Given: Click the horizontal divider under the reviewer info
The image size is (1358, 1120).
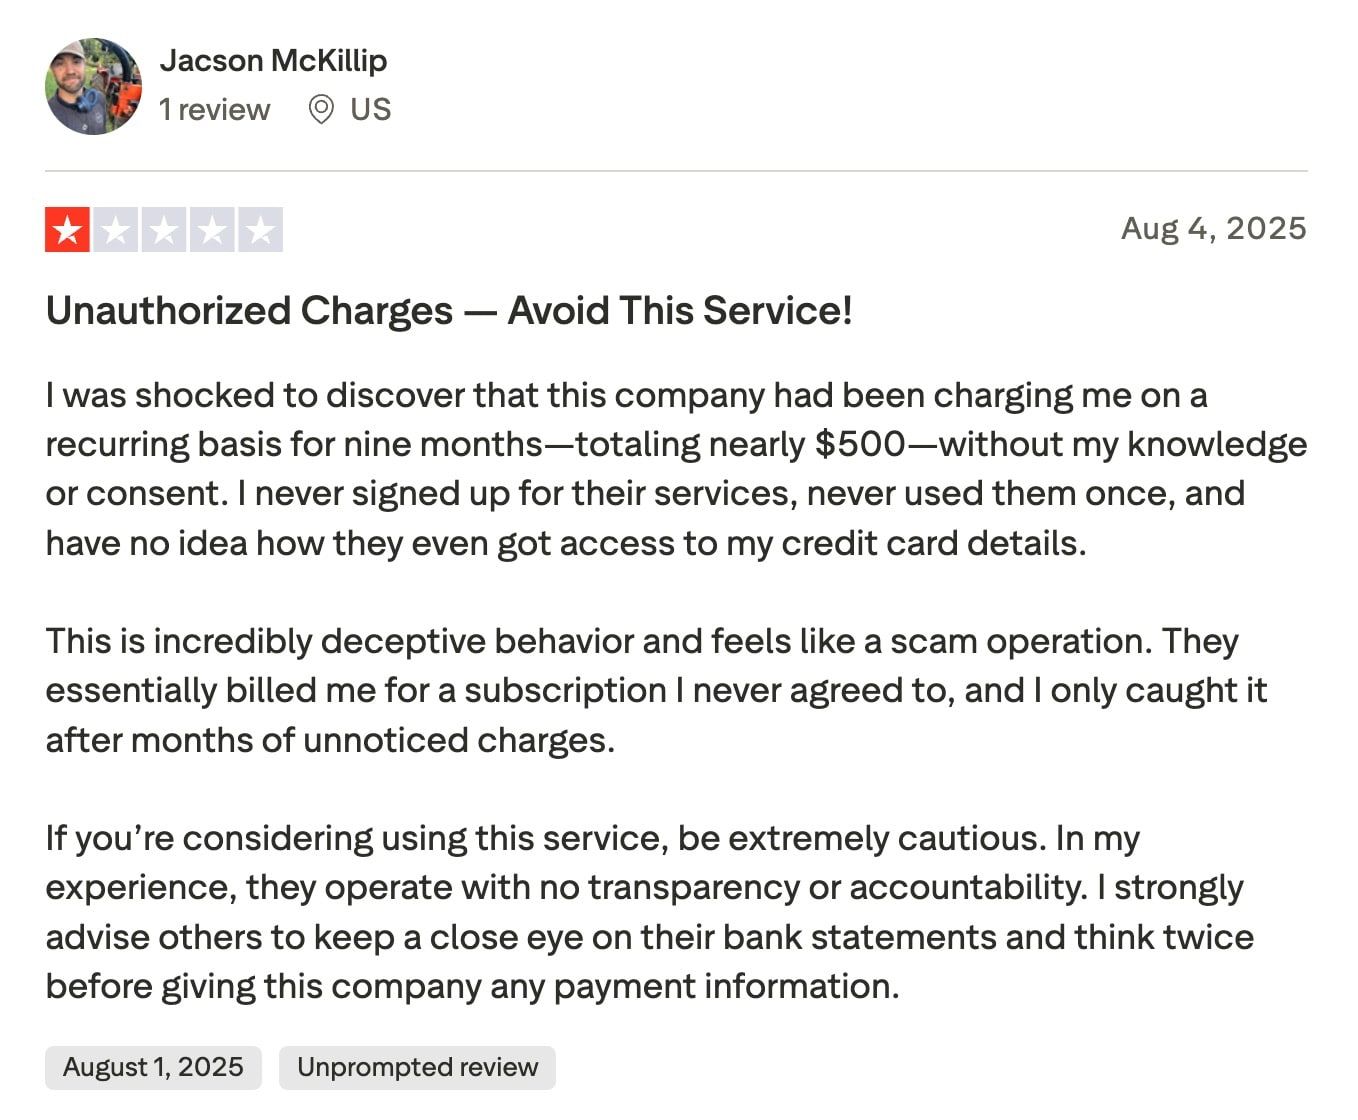Looking at the screenshot, I should click(x=676, y=171).
